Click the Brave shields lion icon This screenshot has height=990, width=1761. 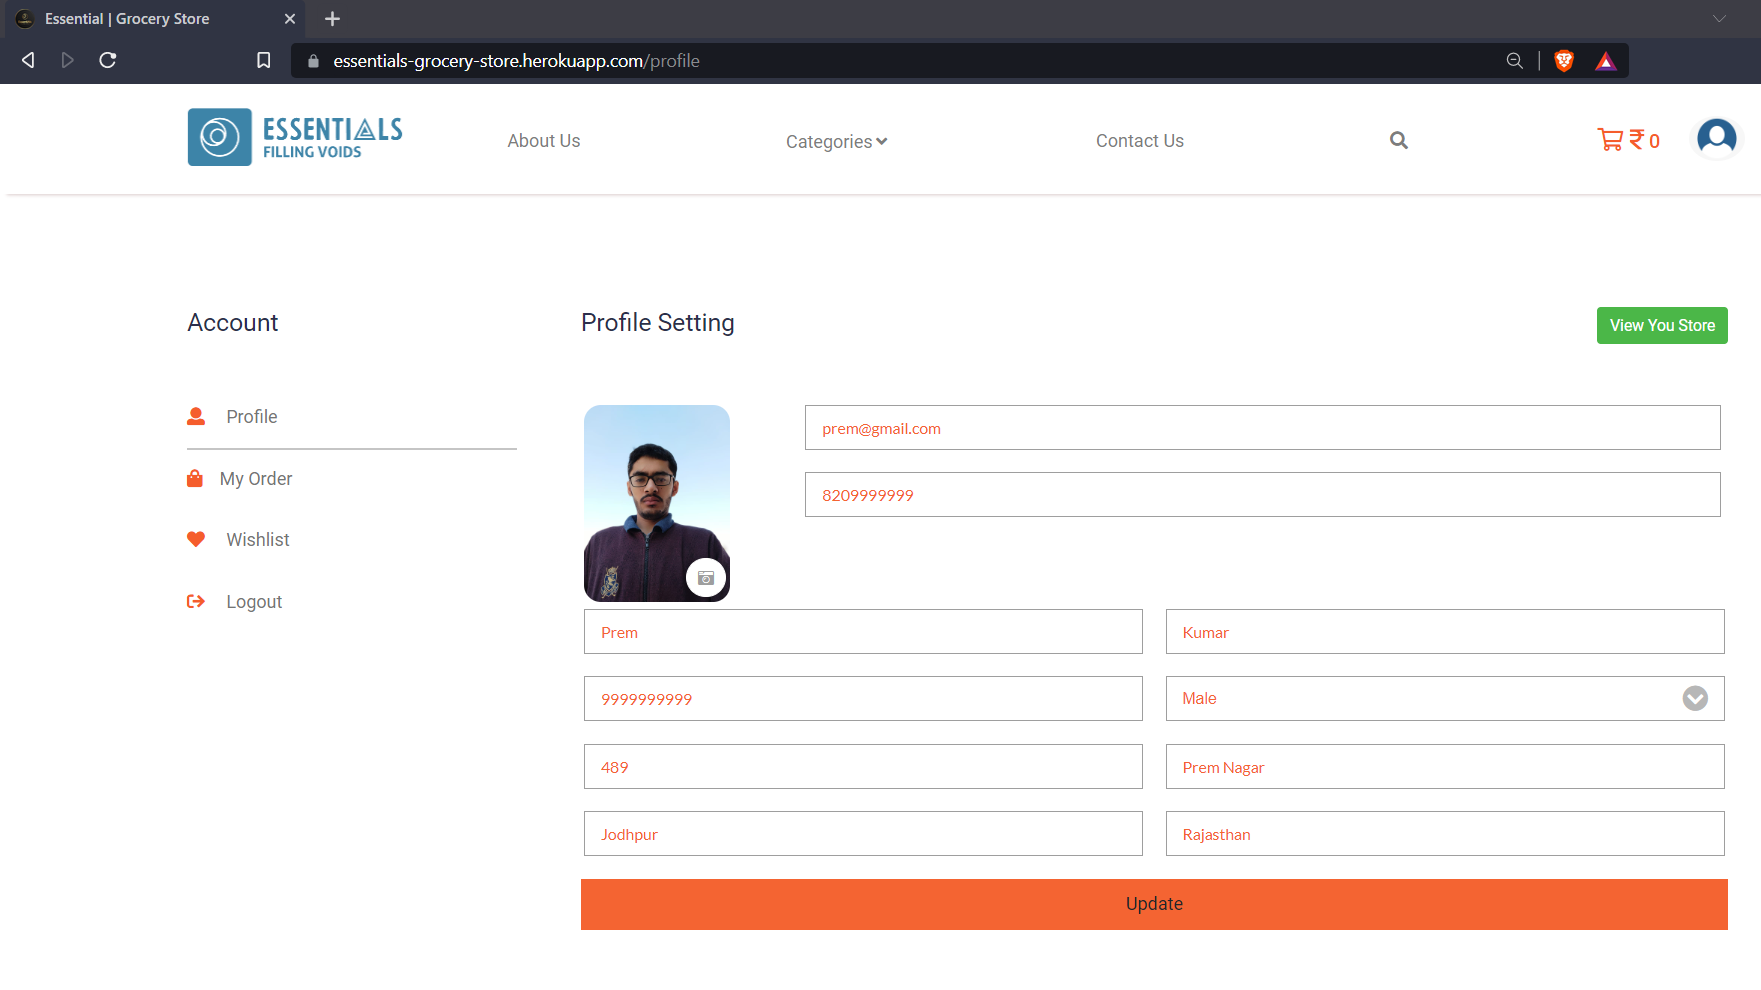click(1564, 61)
